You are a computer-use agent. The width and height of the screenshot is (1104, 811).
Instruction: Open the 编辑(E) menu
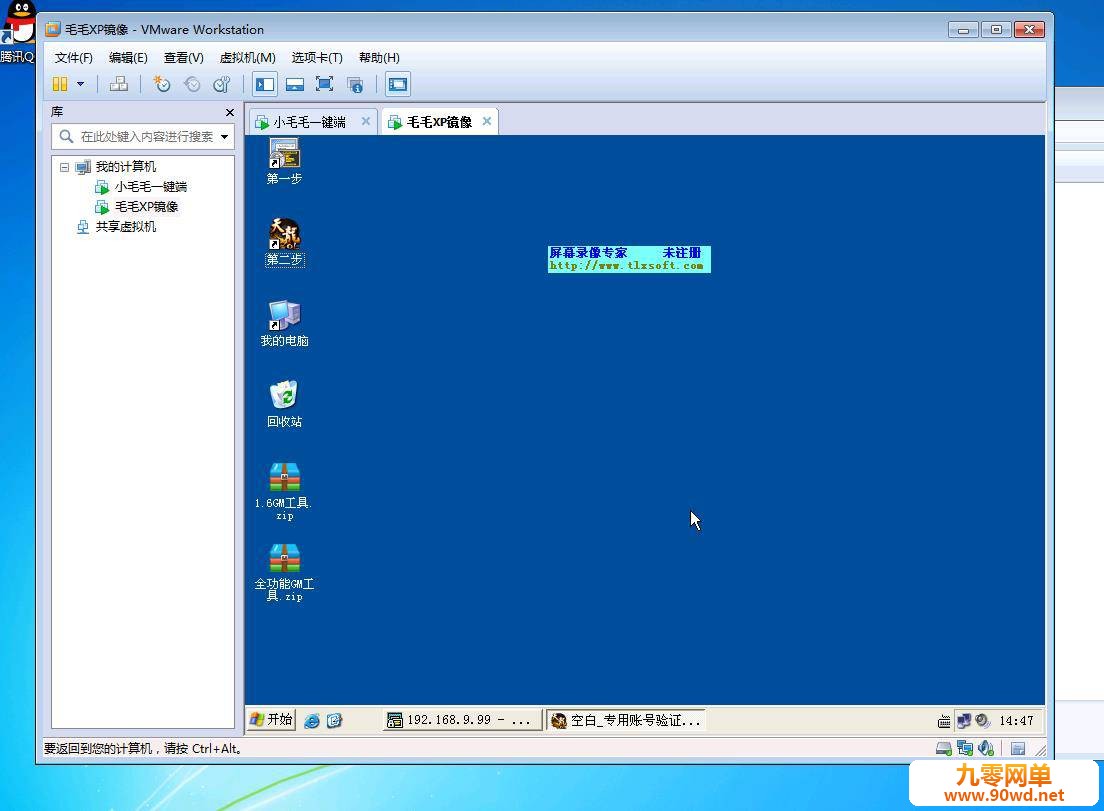click(128, 58)
